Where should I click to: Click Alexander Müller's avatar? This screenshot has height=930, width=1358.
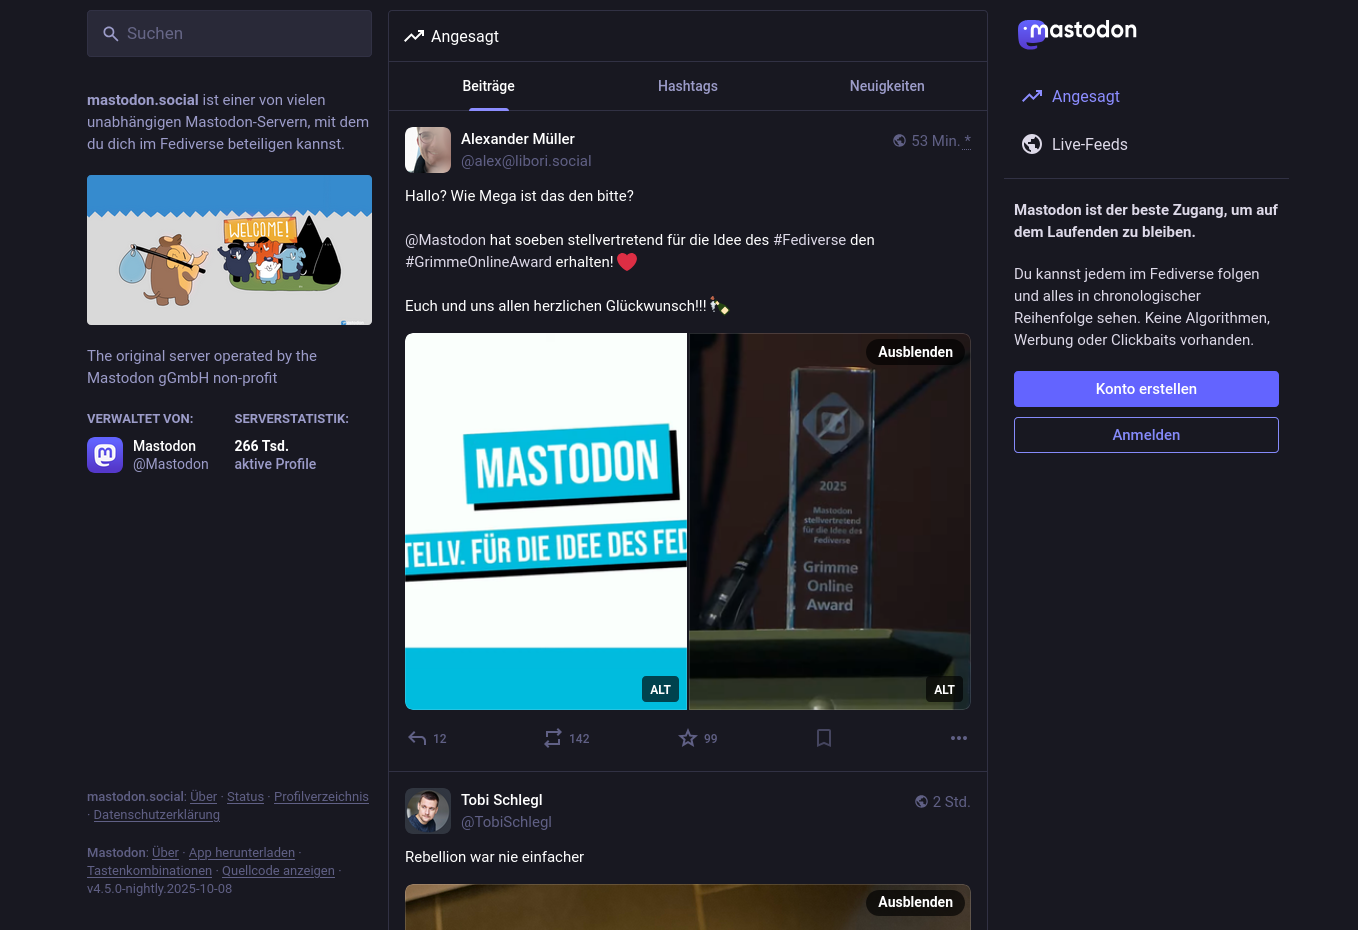click(428, 150)
